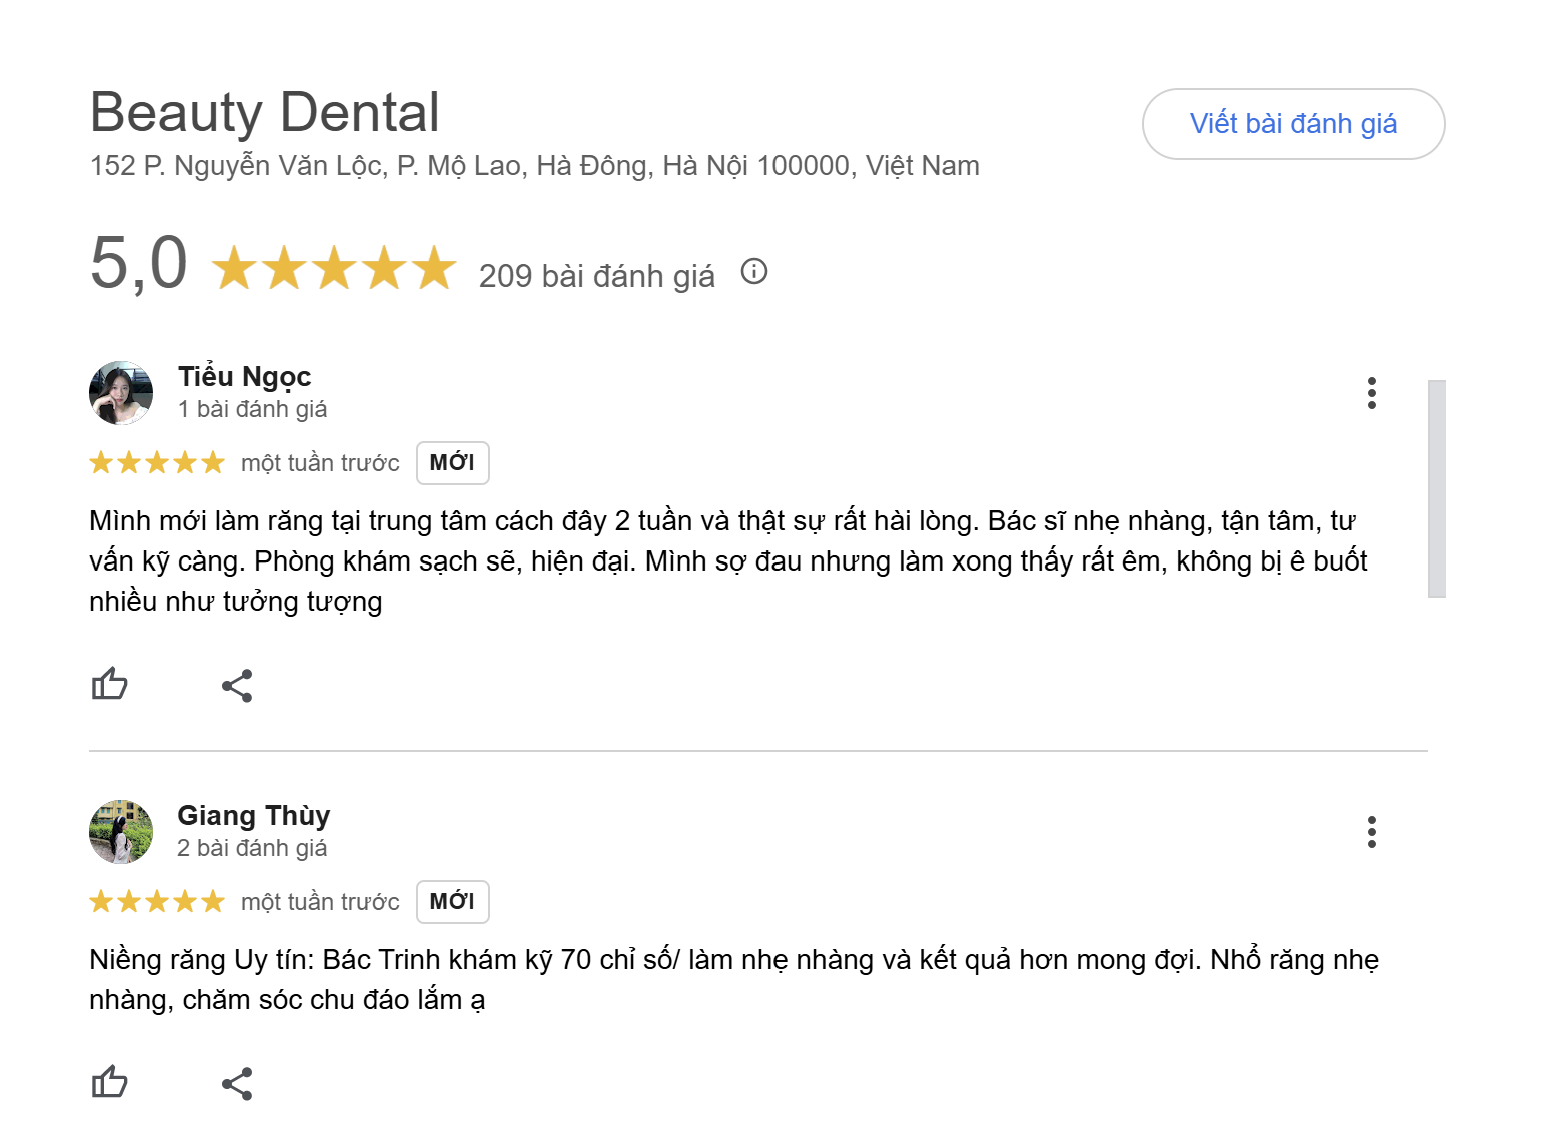The width and height of the screenshot is (1546, 1124).
Task: Click the Viết bài đánh giá button
Action: pyautogui.click(x=1293, y=124)
